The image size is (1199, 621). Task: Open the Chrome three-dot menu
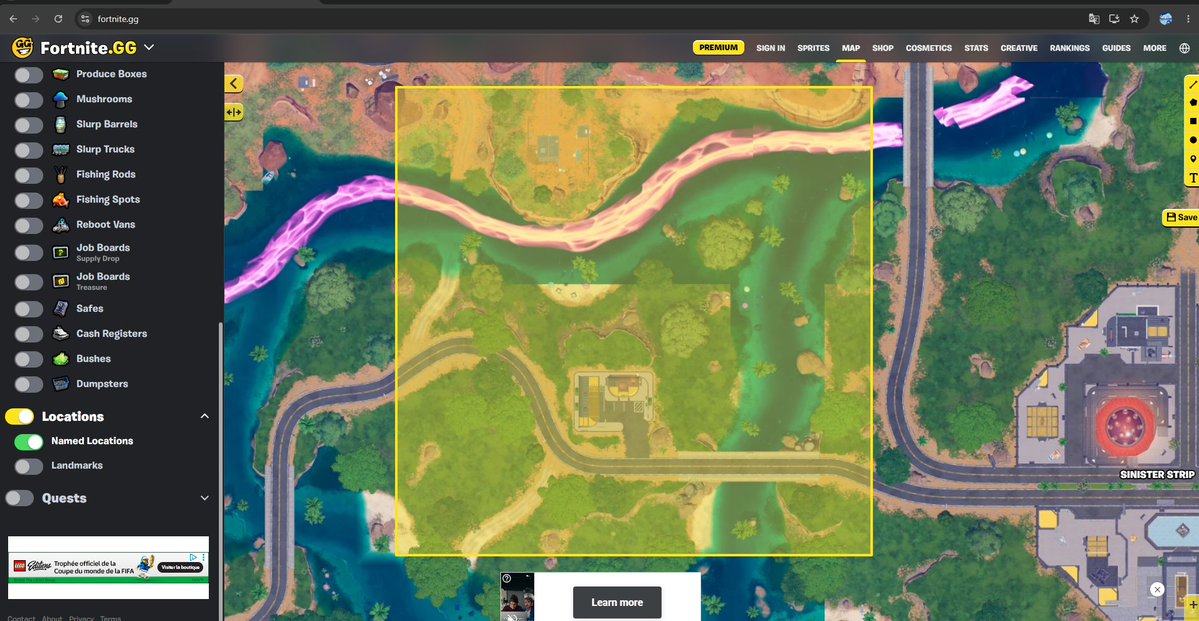(x=1188, y=18)
